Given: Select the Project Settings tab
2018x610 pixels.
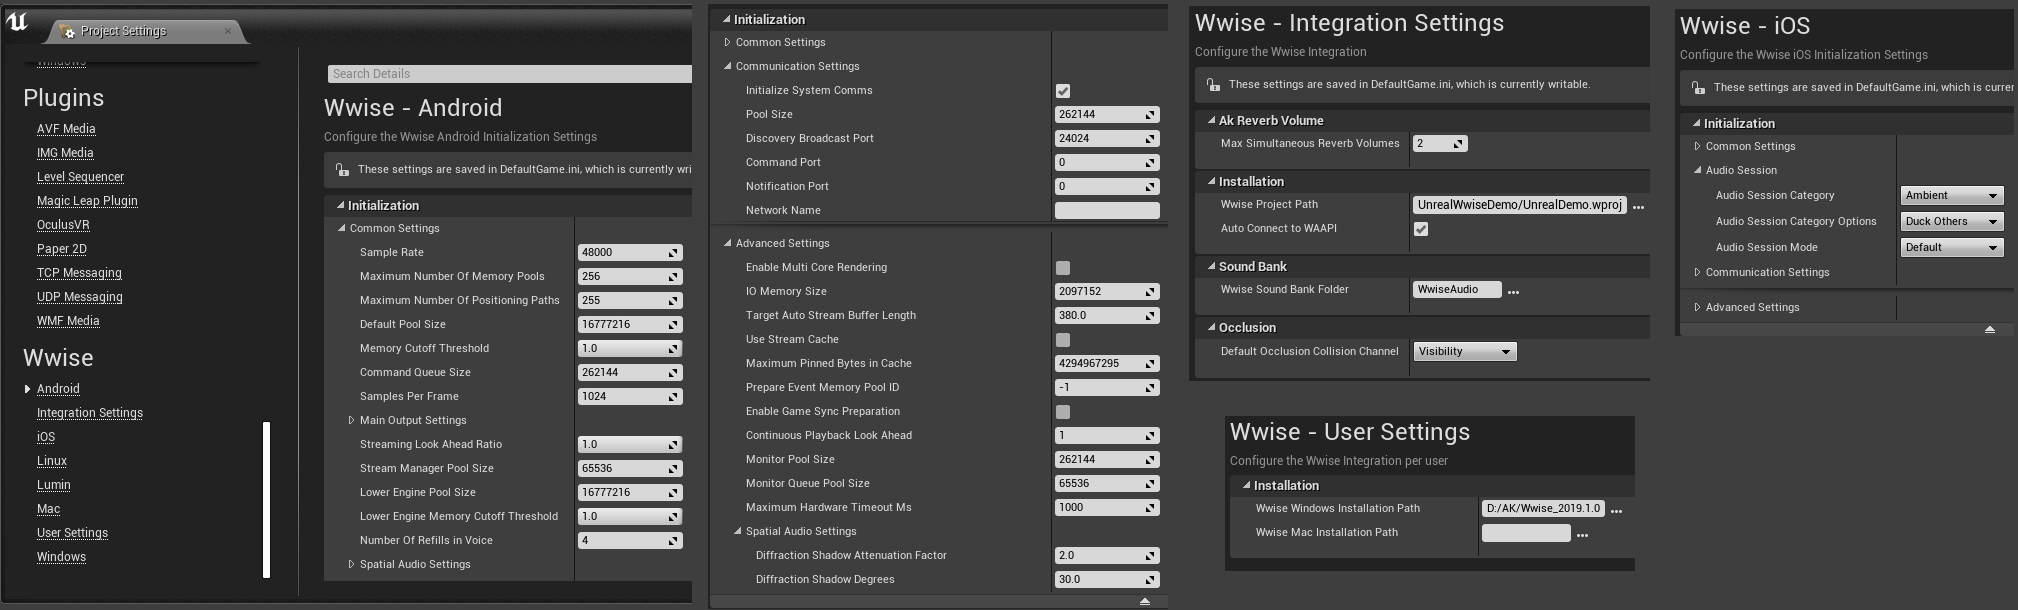Looking at the screenshot, I should point(124,31).
